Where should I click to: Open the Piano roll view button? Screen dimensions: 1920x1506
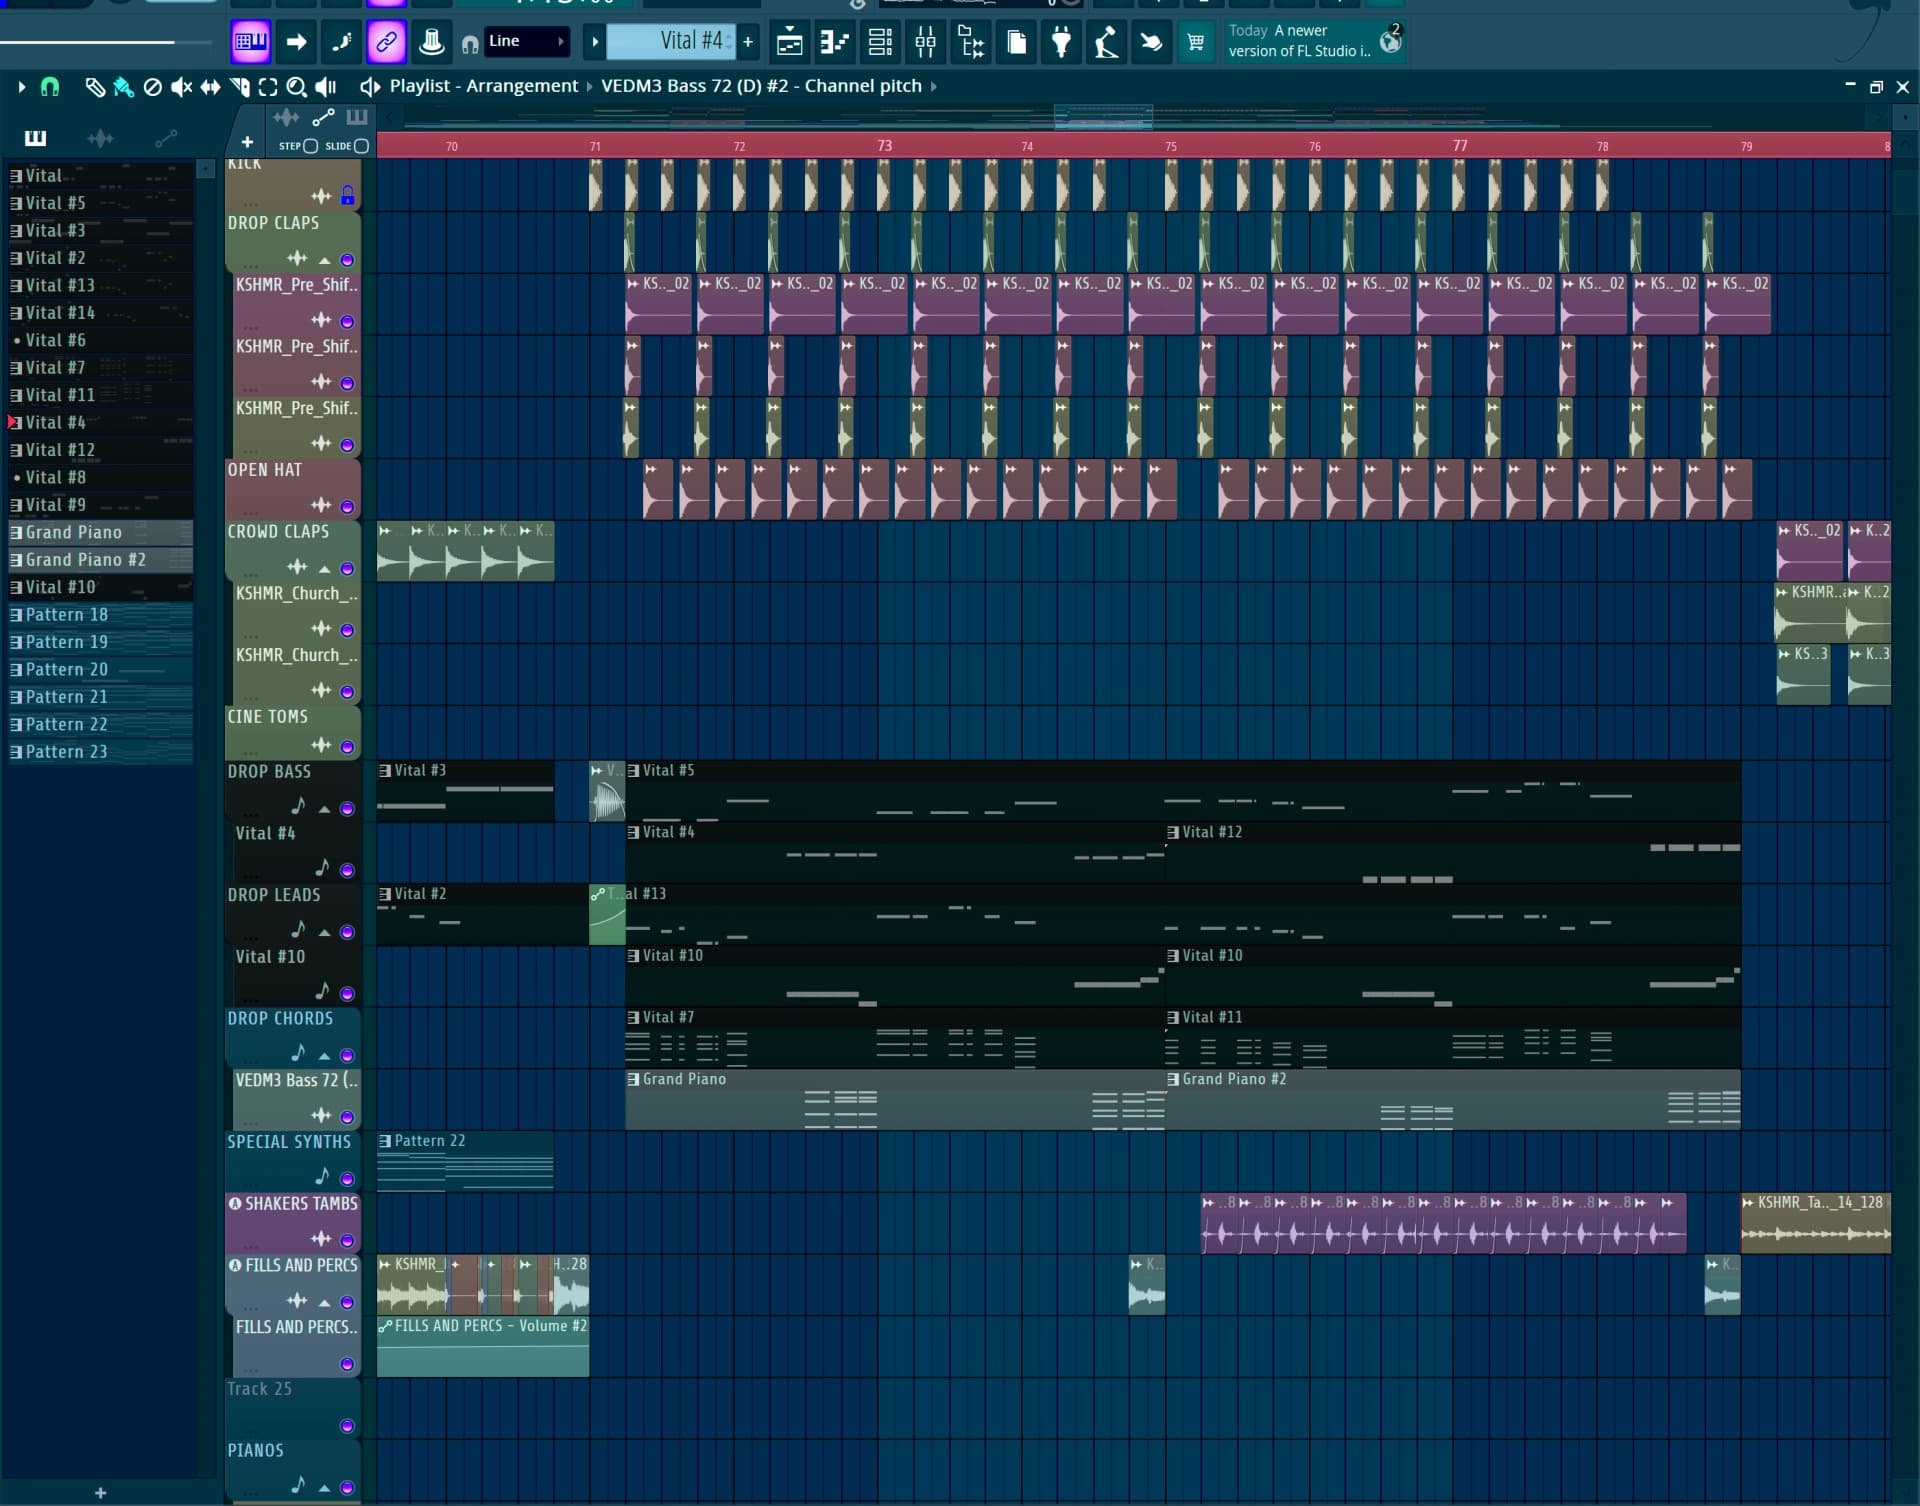pyautogui.click(x=834, y=42)
